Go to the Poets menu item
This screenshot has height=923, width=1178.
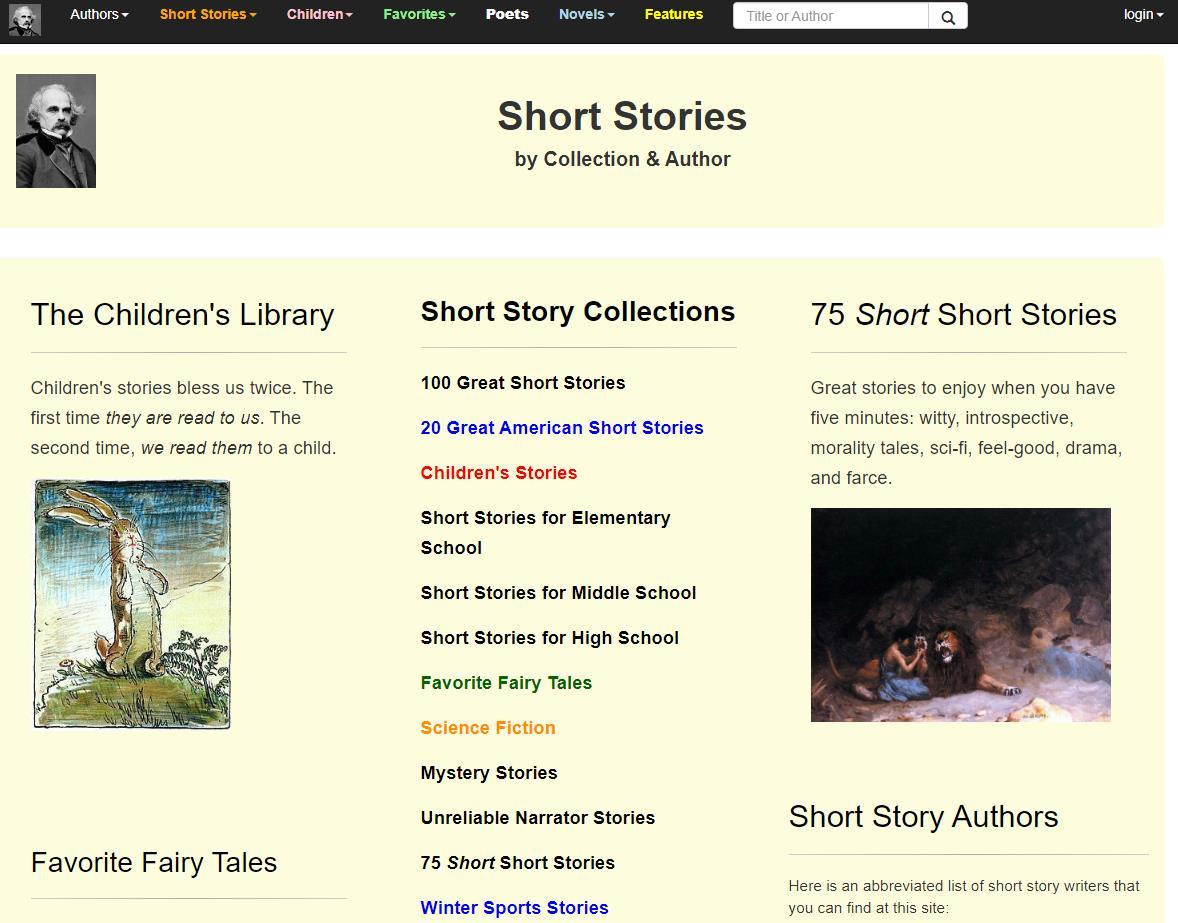point(507,14)
